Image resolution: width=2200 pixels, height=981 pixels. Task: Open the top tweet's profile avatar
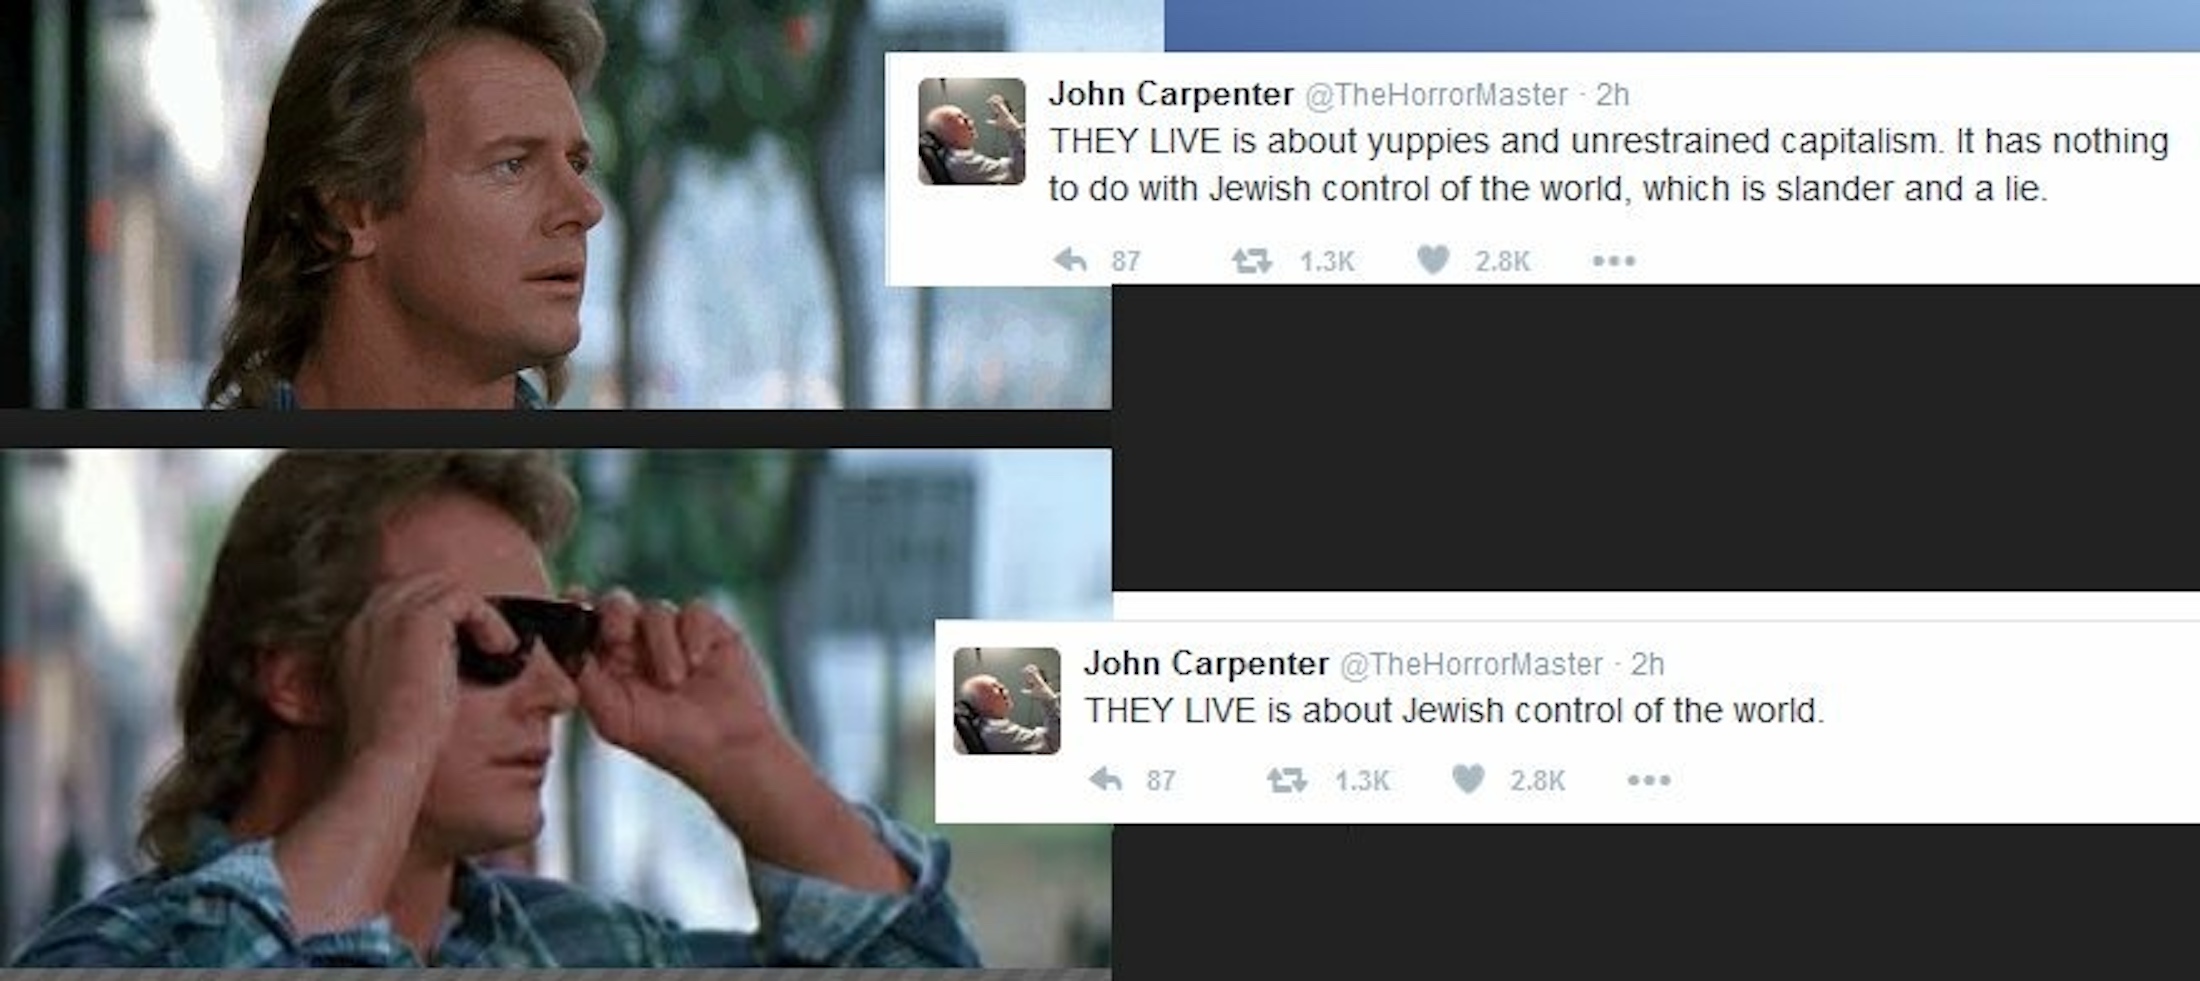coord(972,131)
